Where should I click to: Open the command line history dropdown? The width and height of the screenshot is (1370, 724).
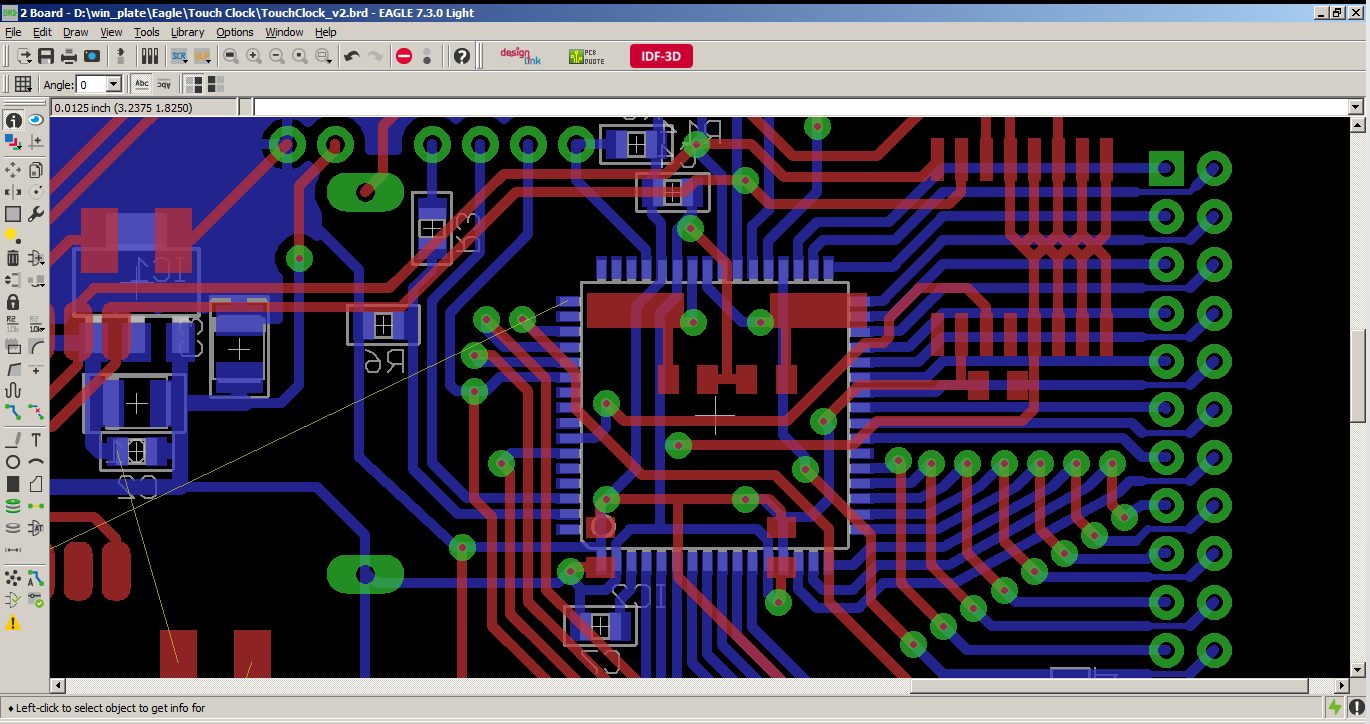click(1356, 107)
